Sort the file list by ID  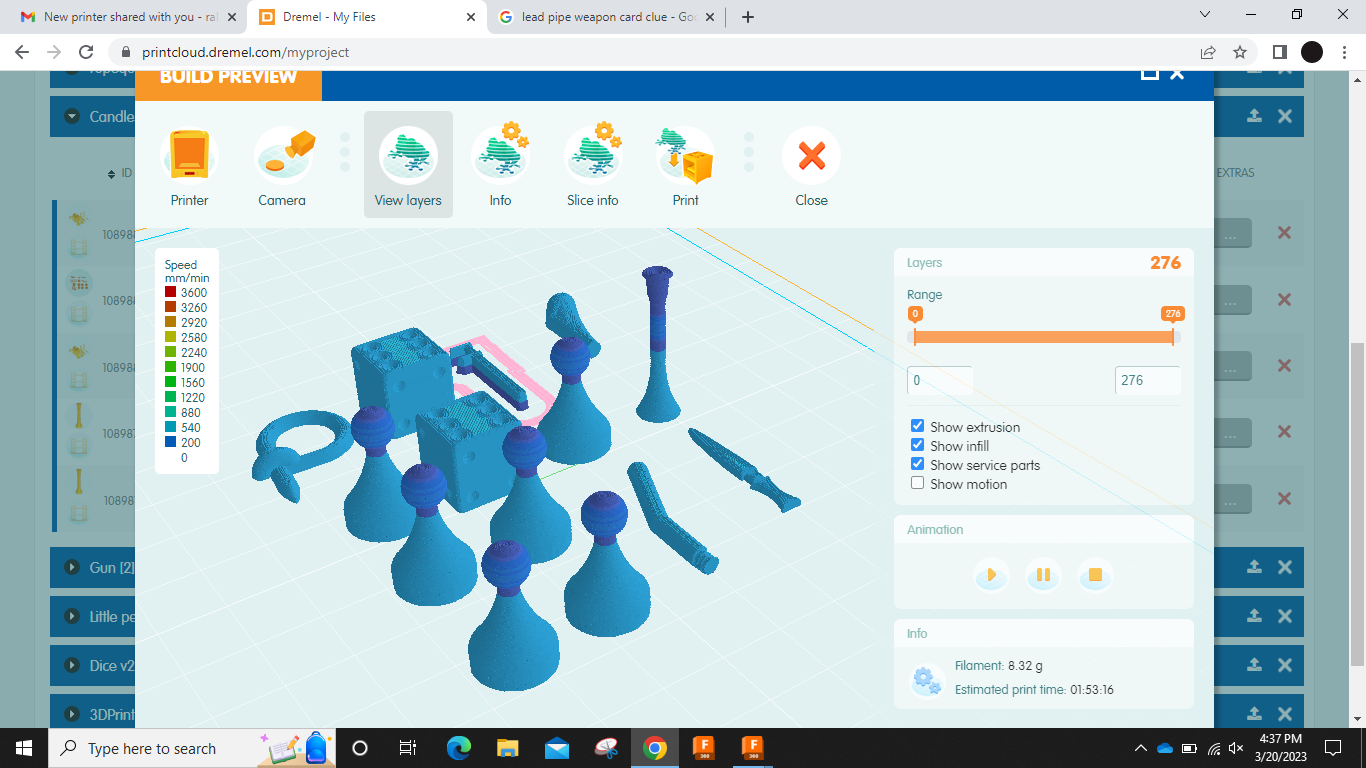120,173
